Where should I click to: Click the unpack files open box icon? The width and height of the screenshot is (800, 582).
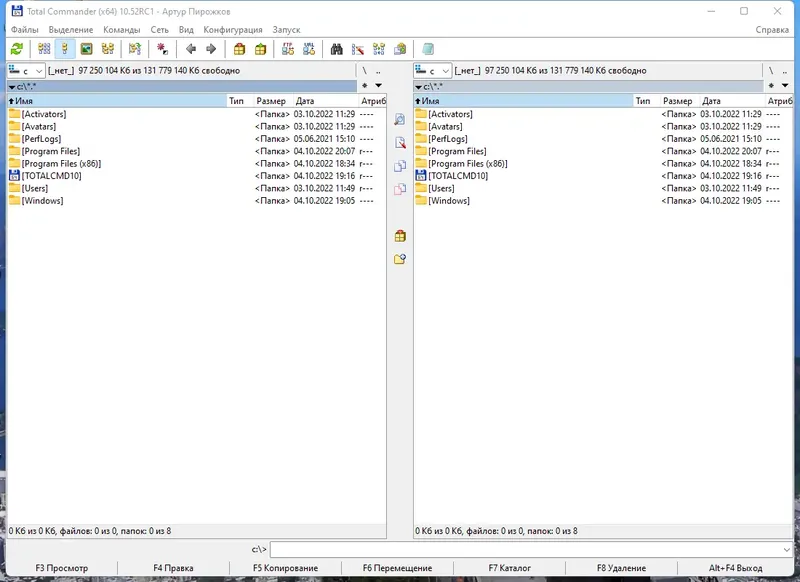point(260,49)
